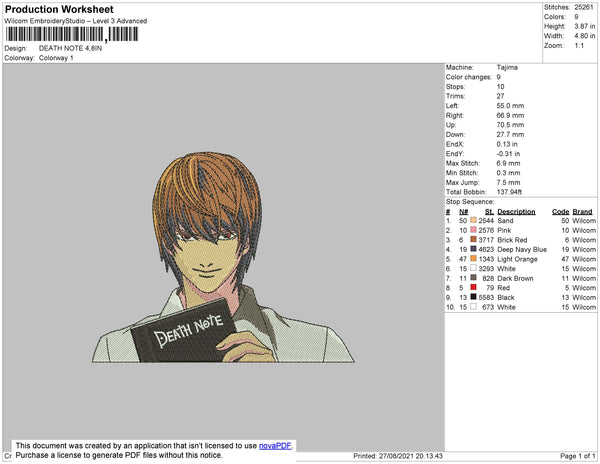
Task: Click the Min Stitch value '0.3 mm'
Action: tap(508, 173)
